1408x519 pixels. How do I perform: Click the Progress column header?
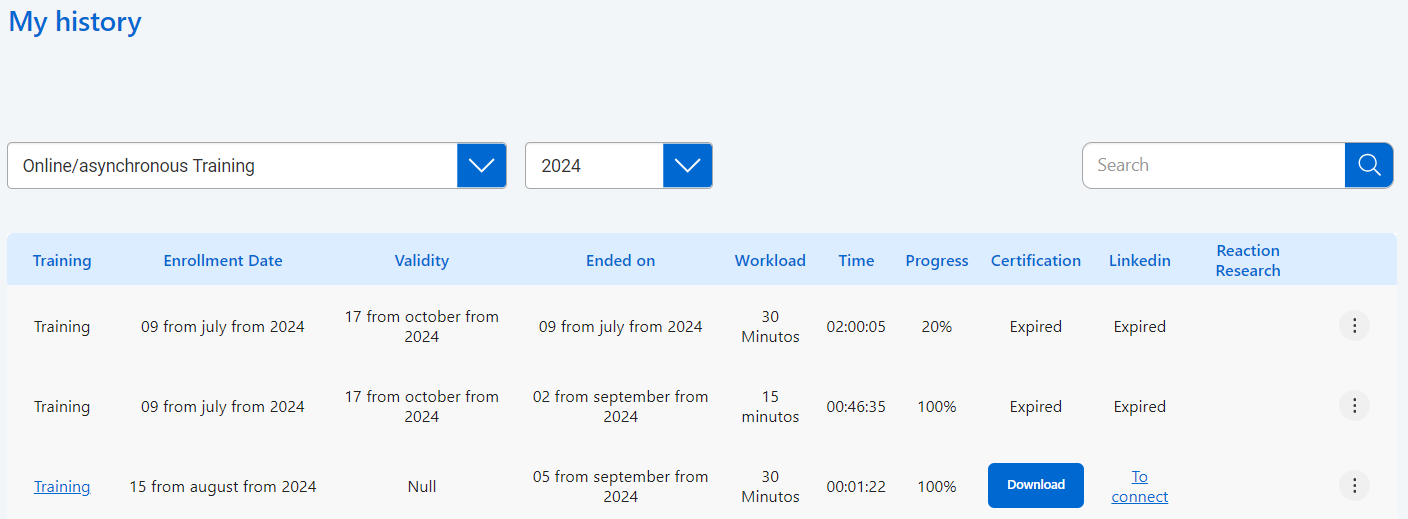click(936, 261)
